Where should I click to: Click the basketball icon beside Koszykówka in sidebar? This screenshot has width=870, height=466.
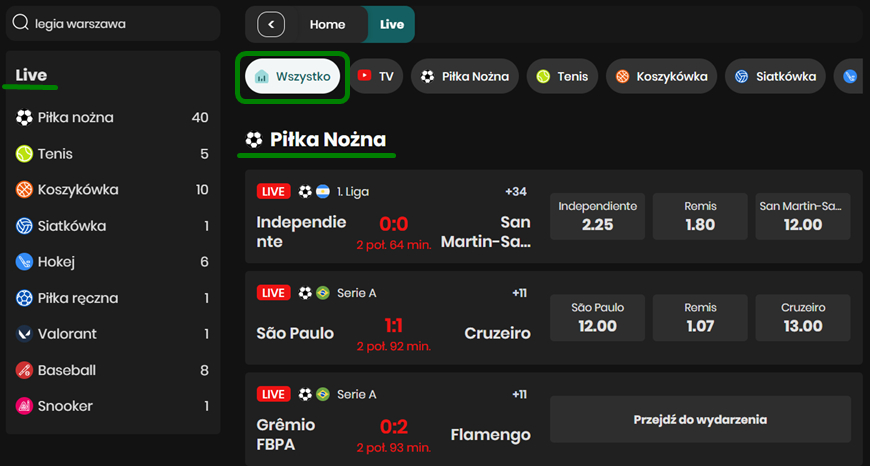pos(24,190)
